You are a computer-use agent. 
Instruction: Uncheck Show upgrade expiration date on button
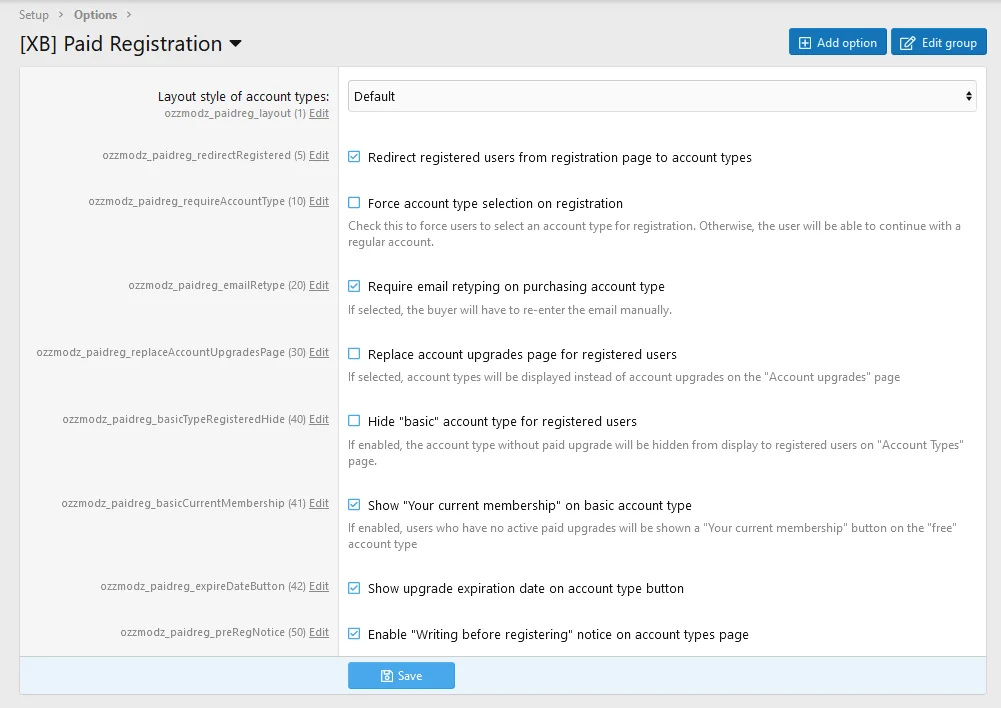354,588
